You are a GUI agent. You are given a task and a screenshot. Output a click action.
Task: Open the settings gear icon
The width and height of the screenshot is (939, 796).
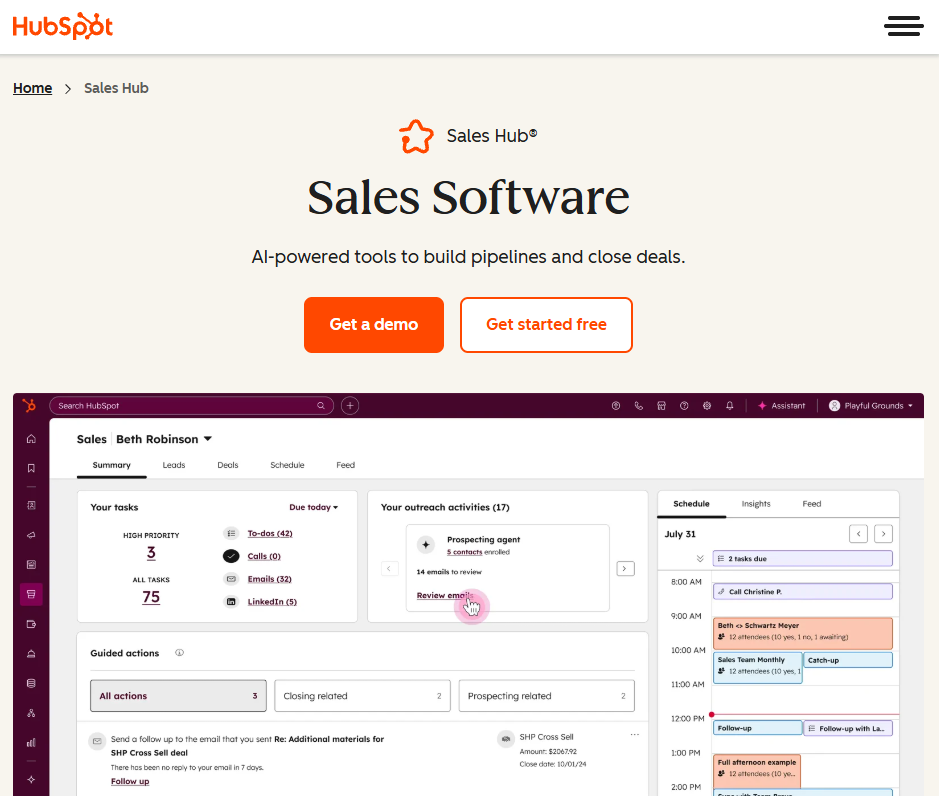(x=707, y=405)
